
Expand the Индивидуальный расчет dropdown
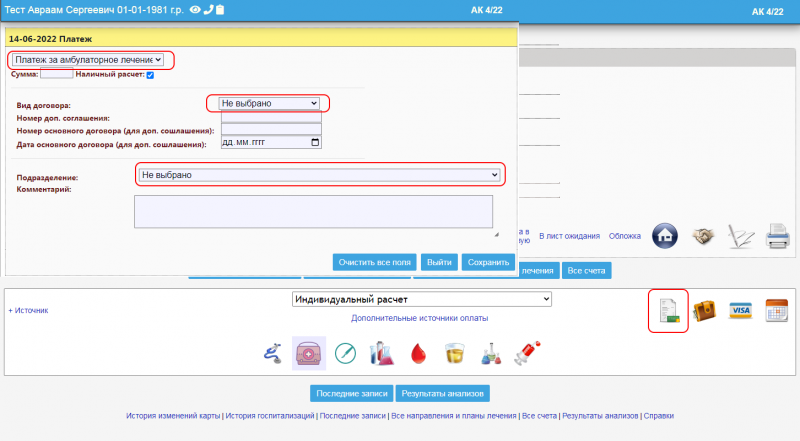(421, 299)
